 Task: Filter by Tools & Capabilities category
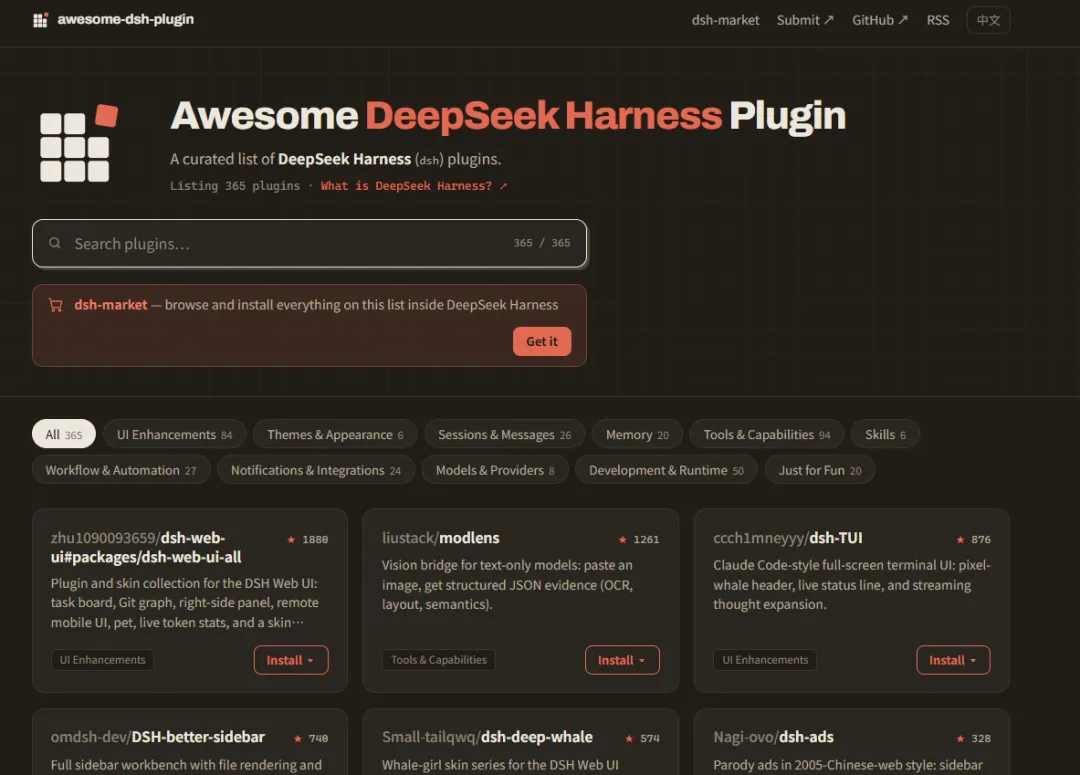pos(767,435)
